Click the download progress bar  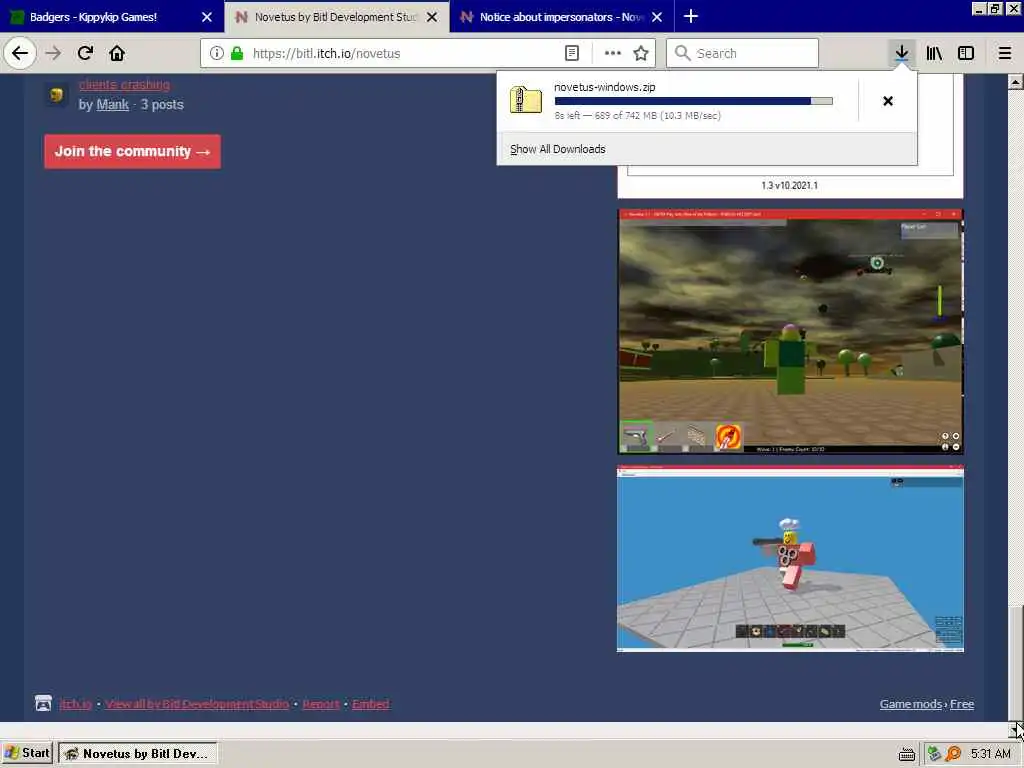click(694, 101)
